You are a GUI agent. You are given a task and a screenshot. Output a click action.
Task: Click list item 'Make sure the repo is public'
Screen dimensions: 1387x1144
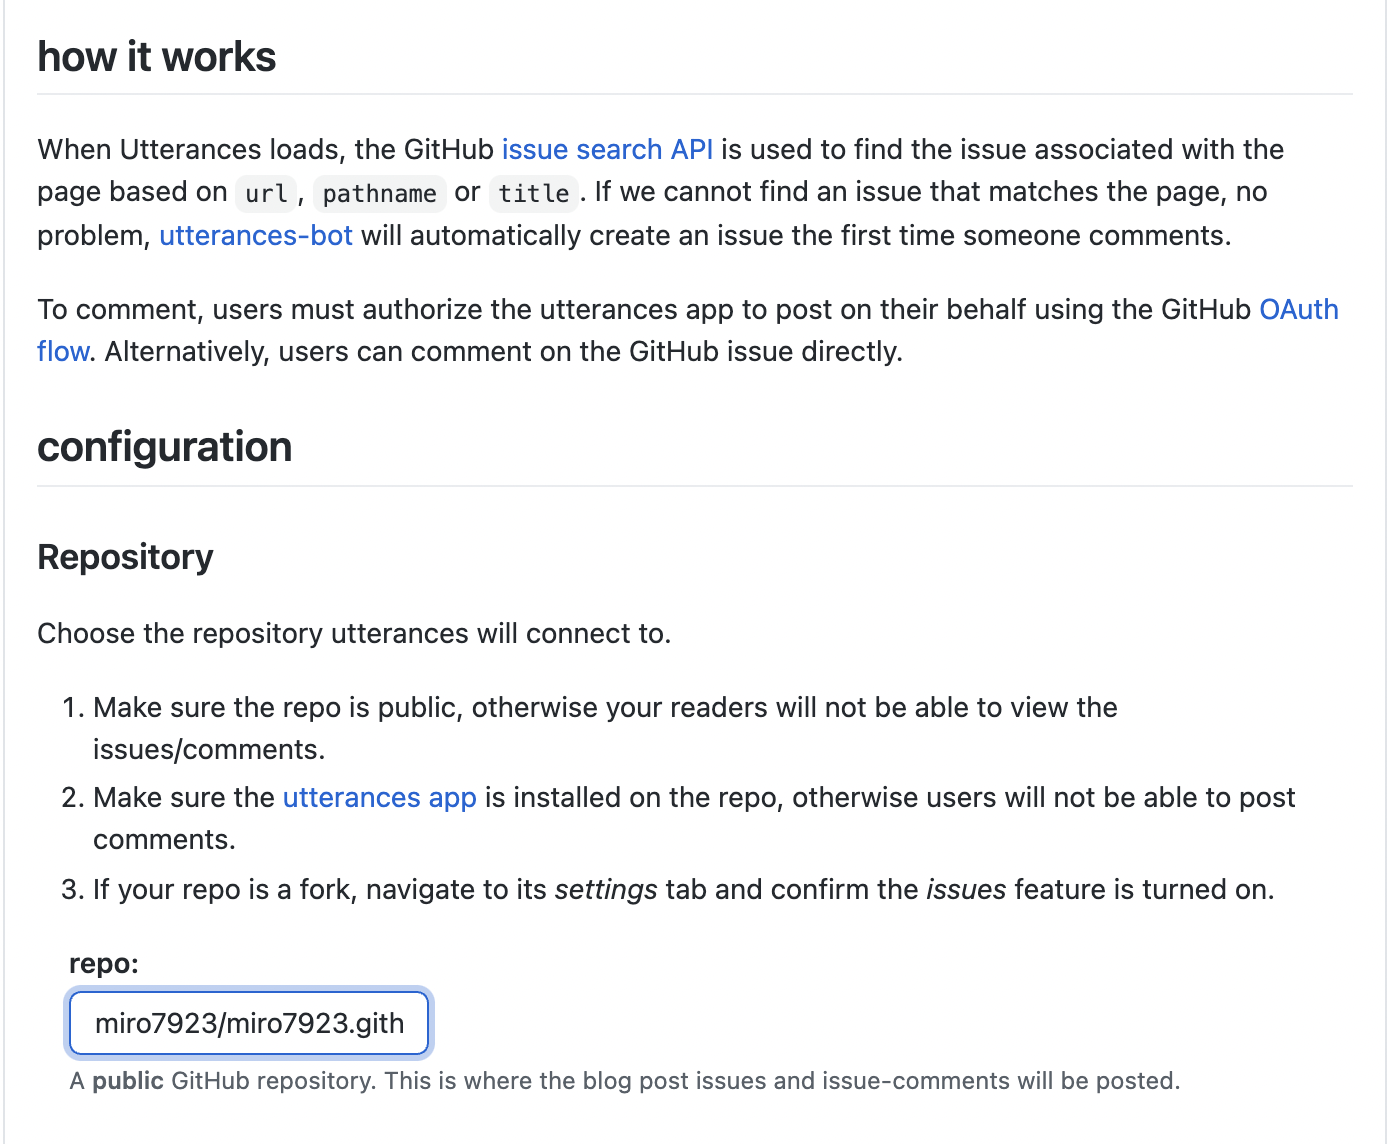click(x=605, y=728)
